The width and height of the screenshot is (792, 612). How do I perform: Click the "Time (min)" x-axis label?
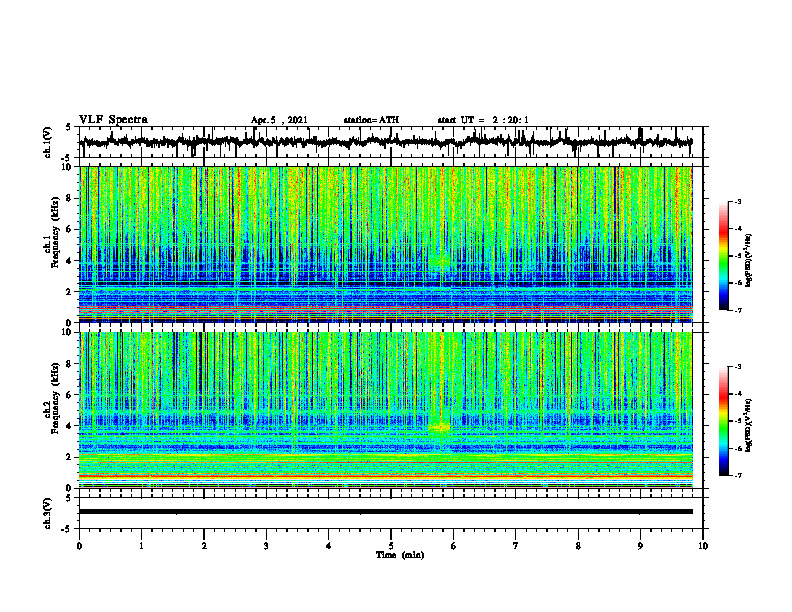(400, 555)
